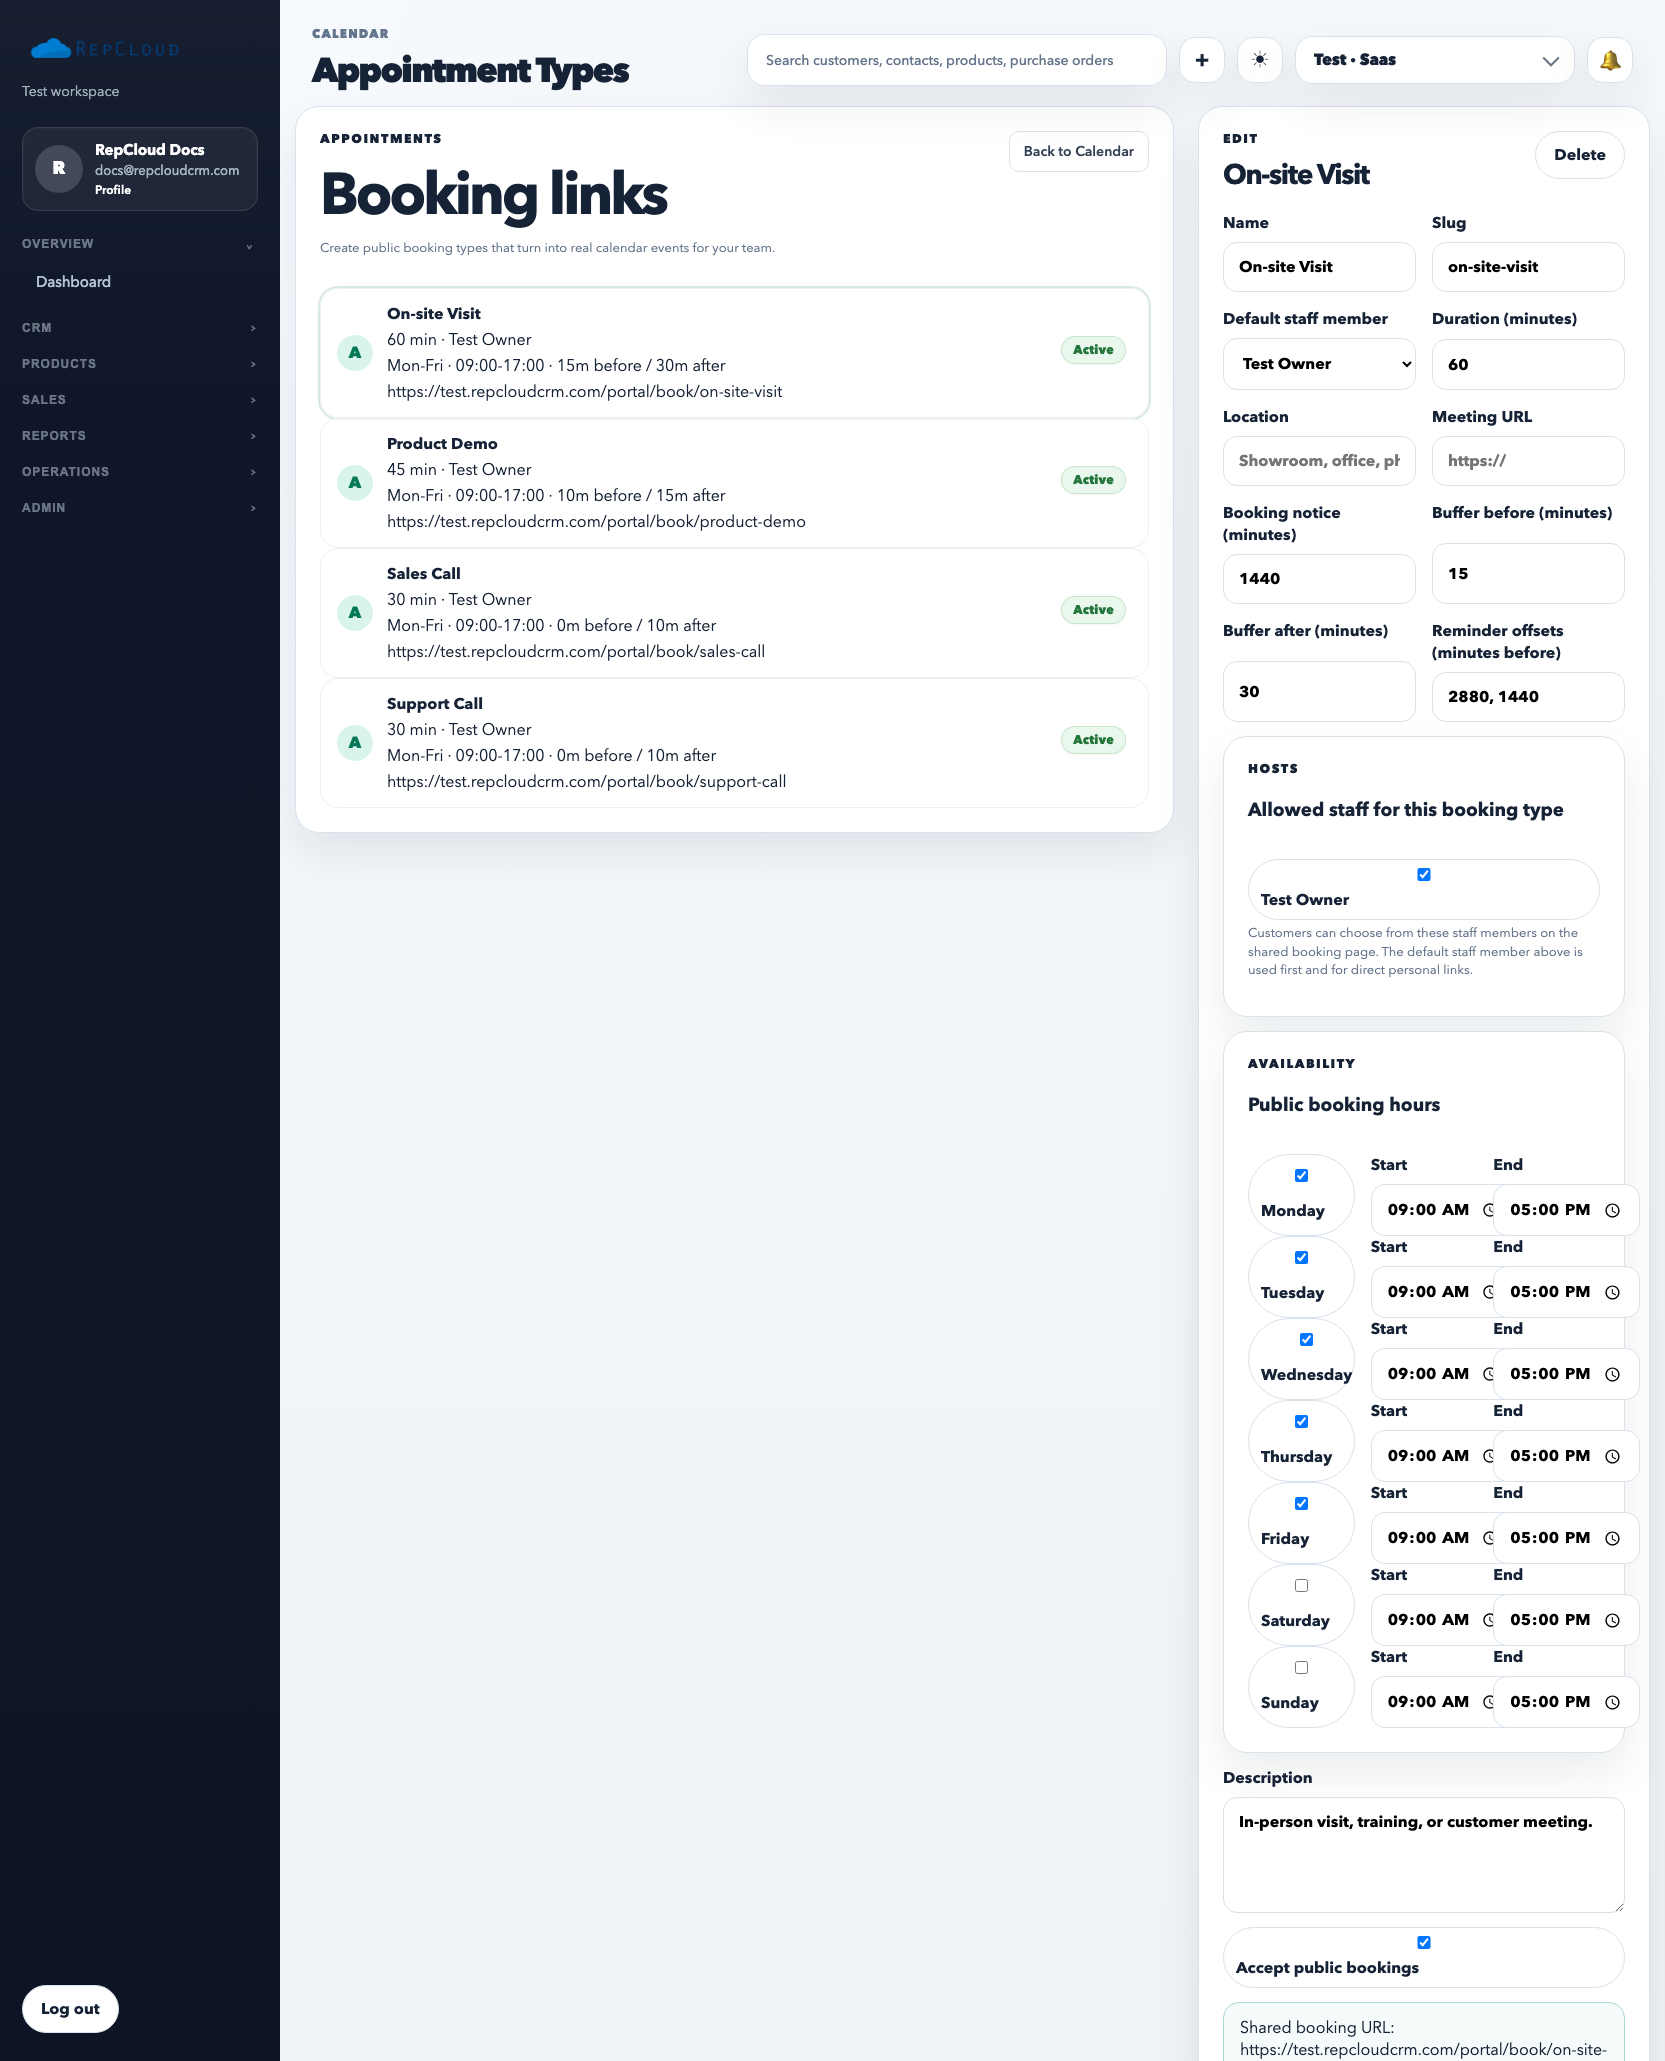Open Monday end time clock picker
This screenshot has height=2061, width=1665.
pyautogui.click(x=1612, y=1210)
